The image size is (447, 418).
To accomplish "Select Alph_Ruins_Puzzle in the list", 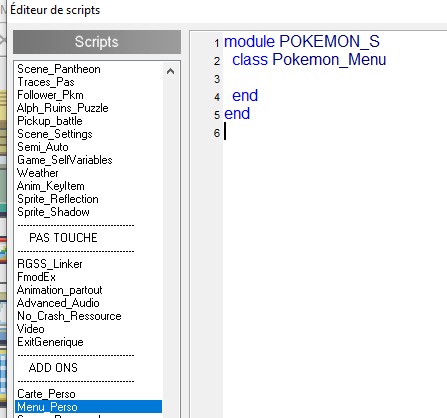I will [x=63, y=108].
